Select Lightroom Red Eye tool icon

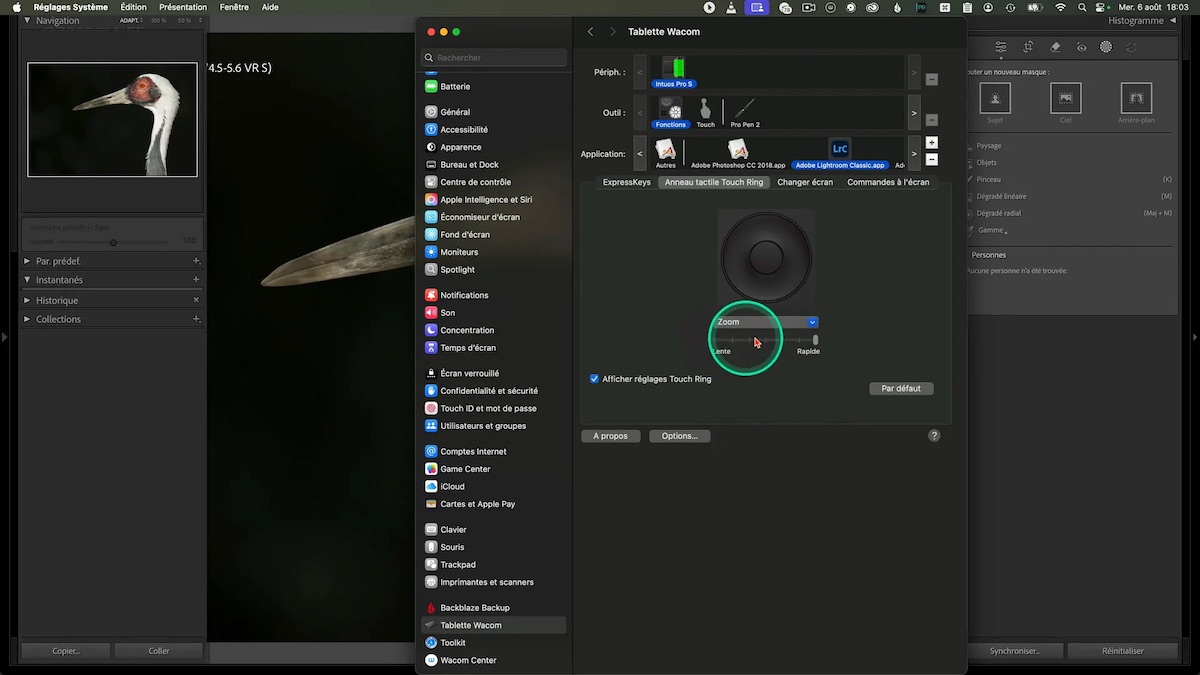coord(1081,47)
